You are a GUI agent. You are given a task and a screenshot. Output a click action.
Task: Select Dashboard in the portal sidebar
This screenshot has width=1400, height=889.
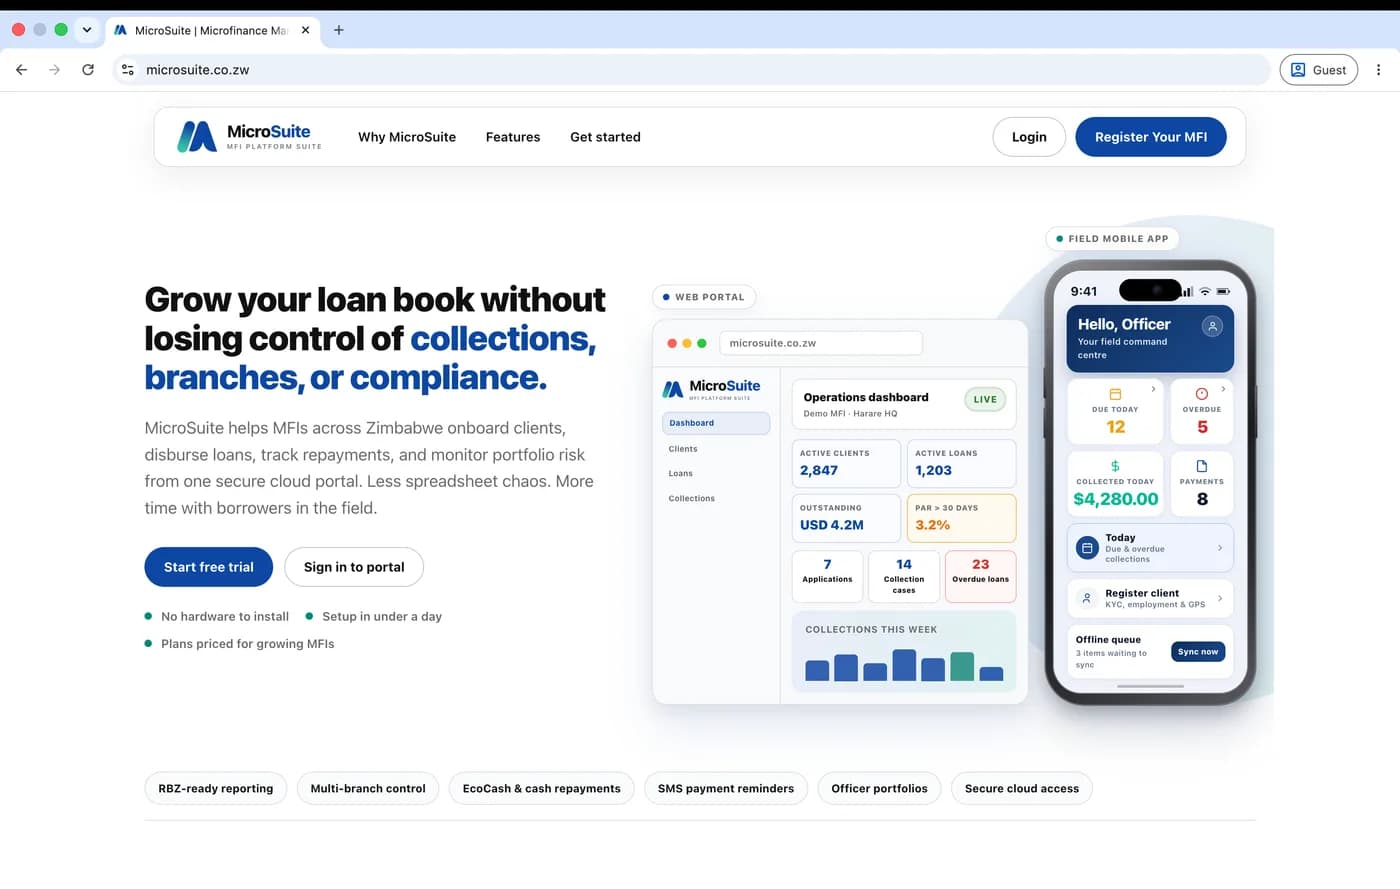coord(716,423)
